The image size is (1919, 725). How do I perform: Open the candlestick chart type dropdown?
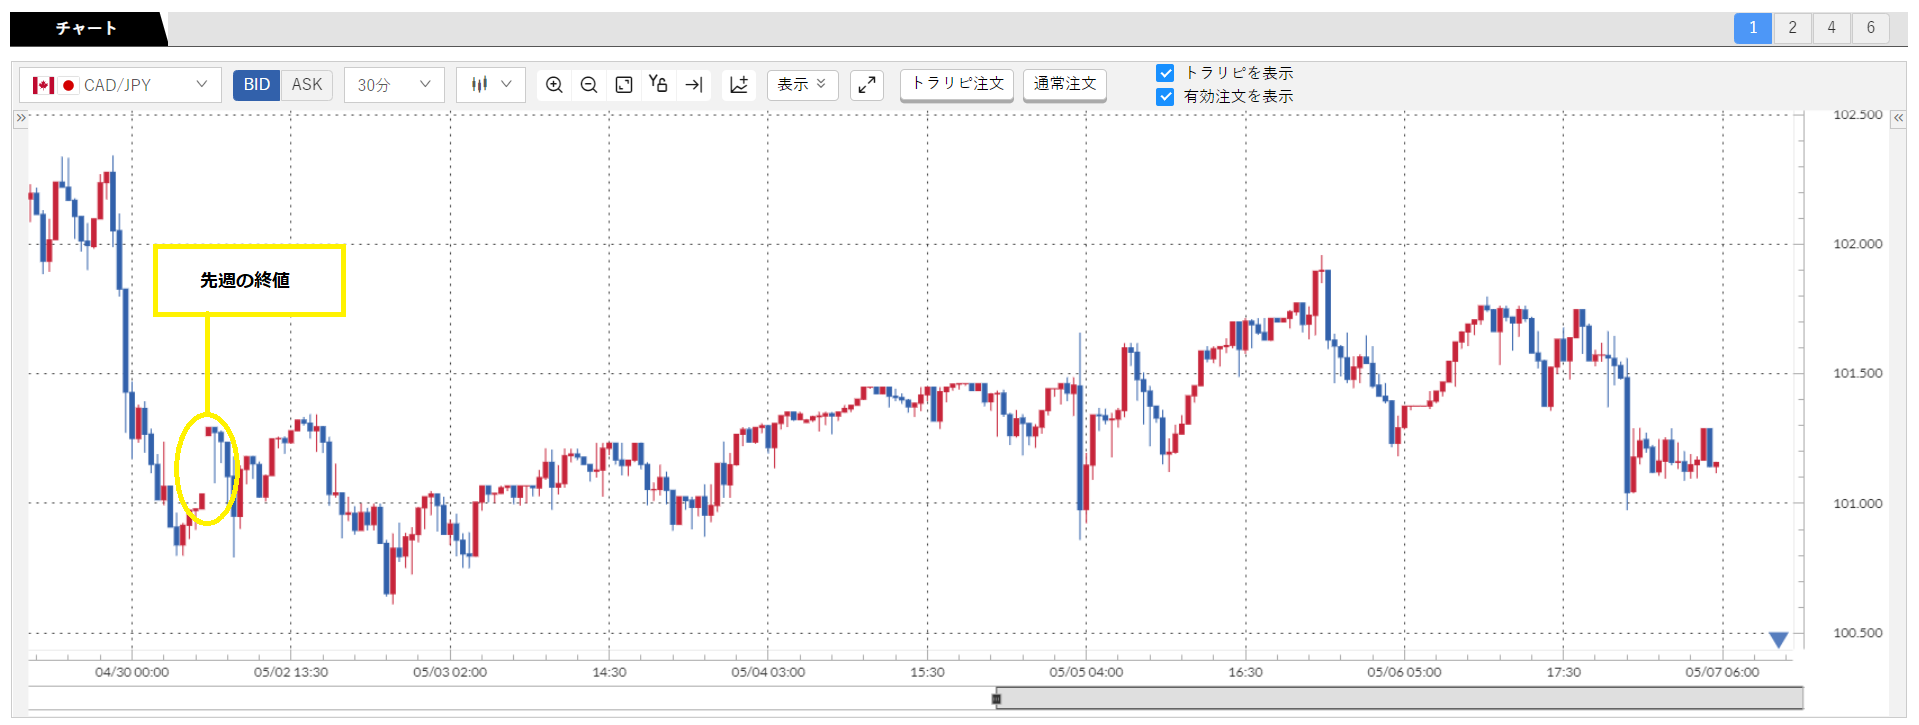point(491,85)
